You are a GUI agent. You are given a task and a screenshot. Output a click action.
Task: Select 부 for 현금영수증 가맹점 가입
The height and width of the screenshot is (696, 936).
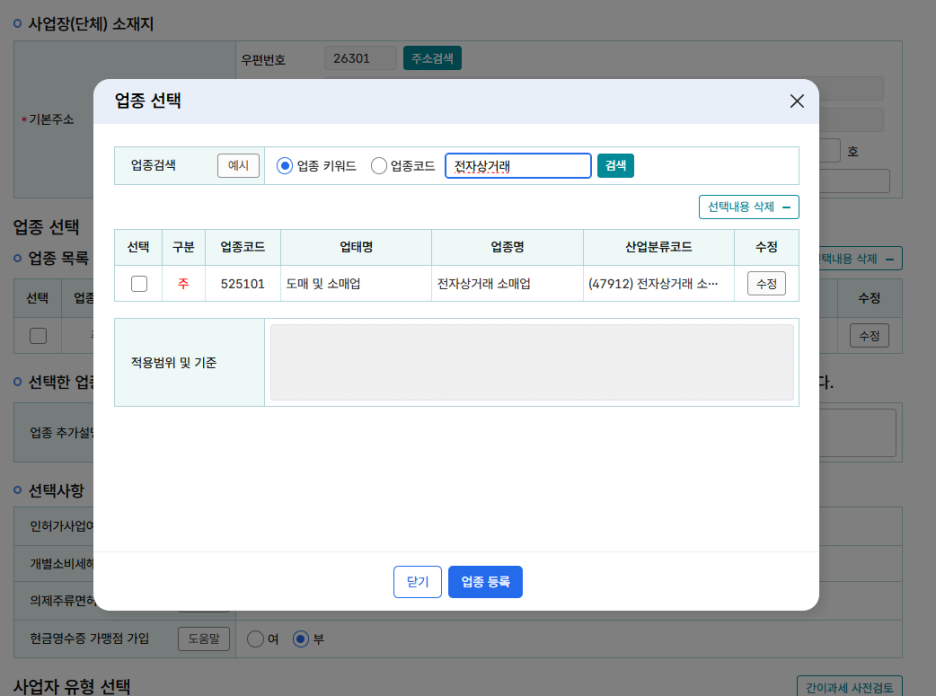[x=301, y=638]
